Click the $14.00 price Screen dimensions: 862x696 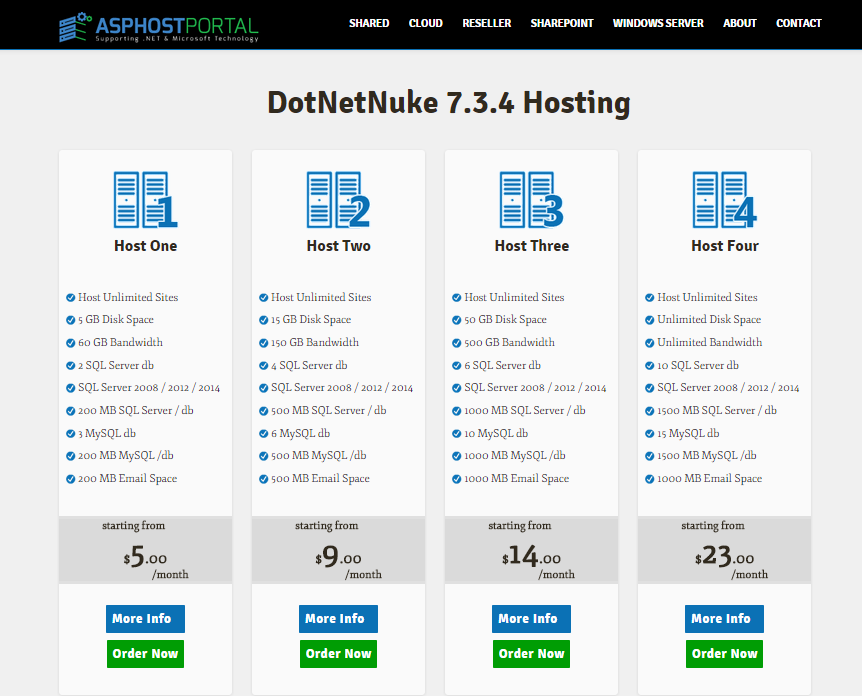pyautogui.click(x=531, y=556)
